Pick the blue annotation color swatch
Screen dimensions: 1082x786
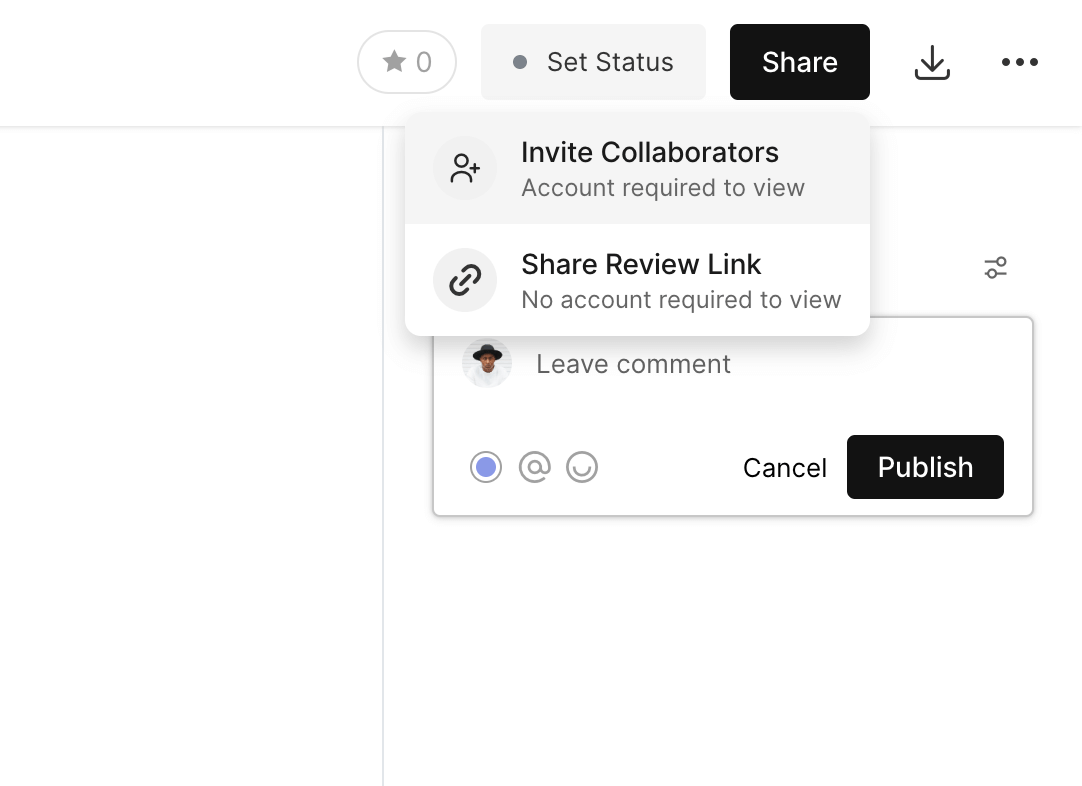pos(486,467)
